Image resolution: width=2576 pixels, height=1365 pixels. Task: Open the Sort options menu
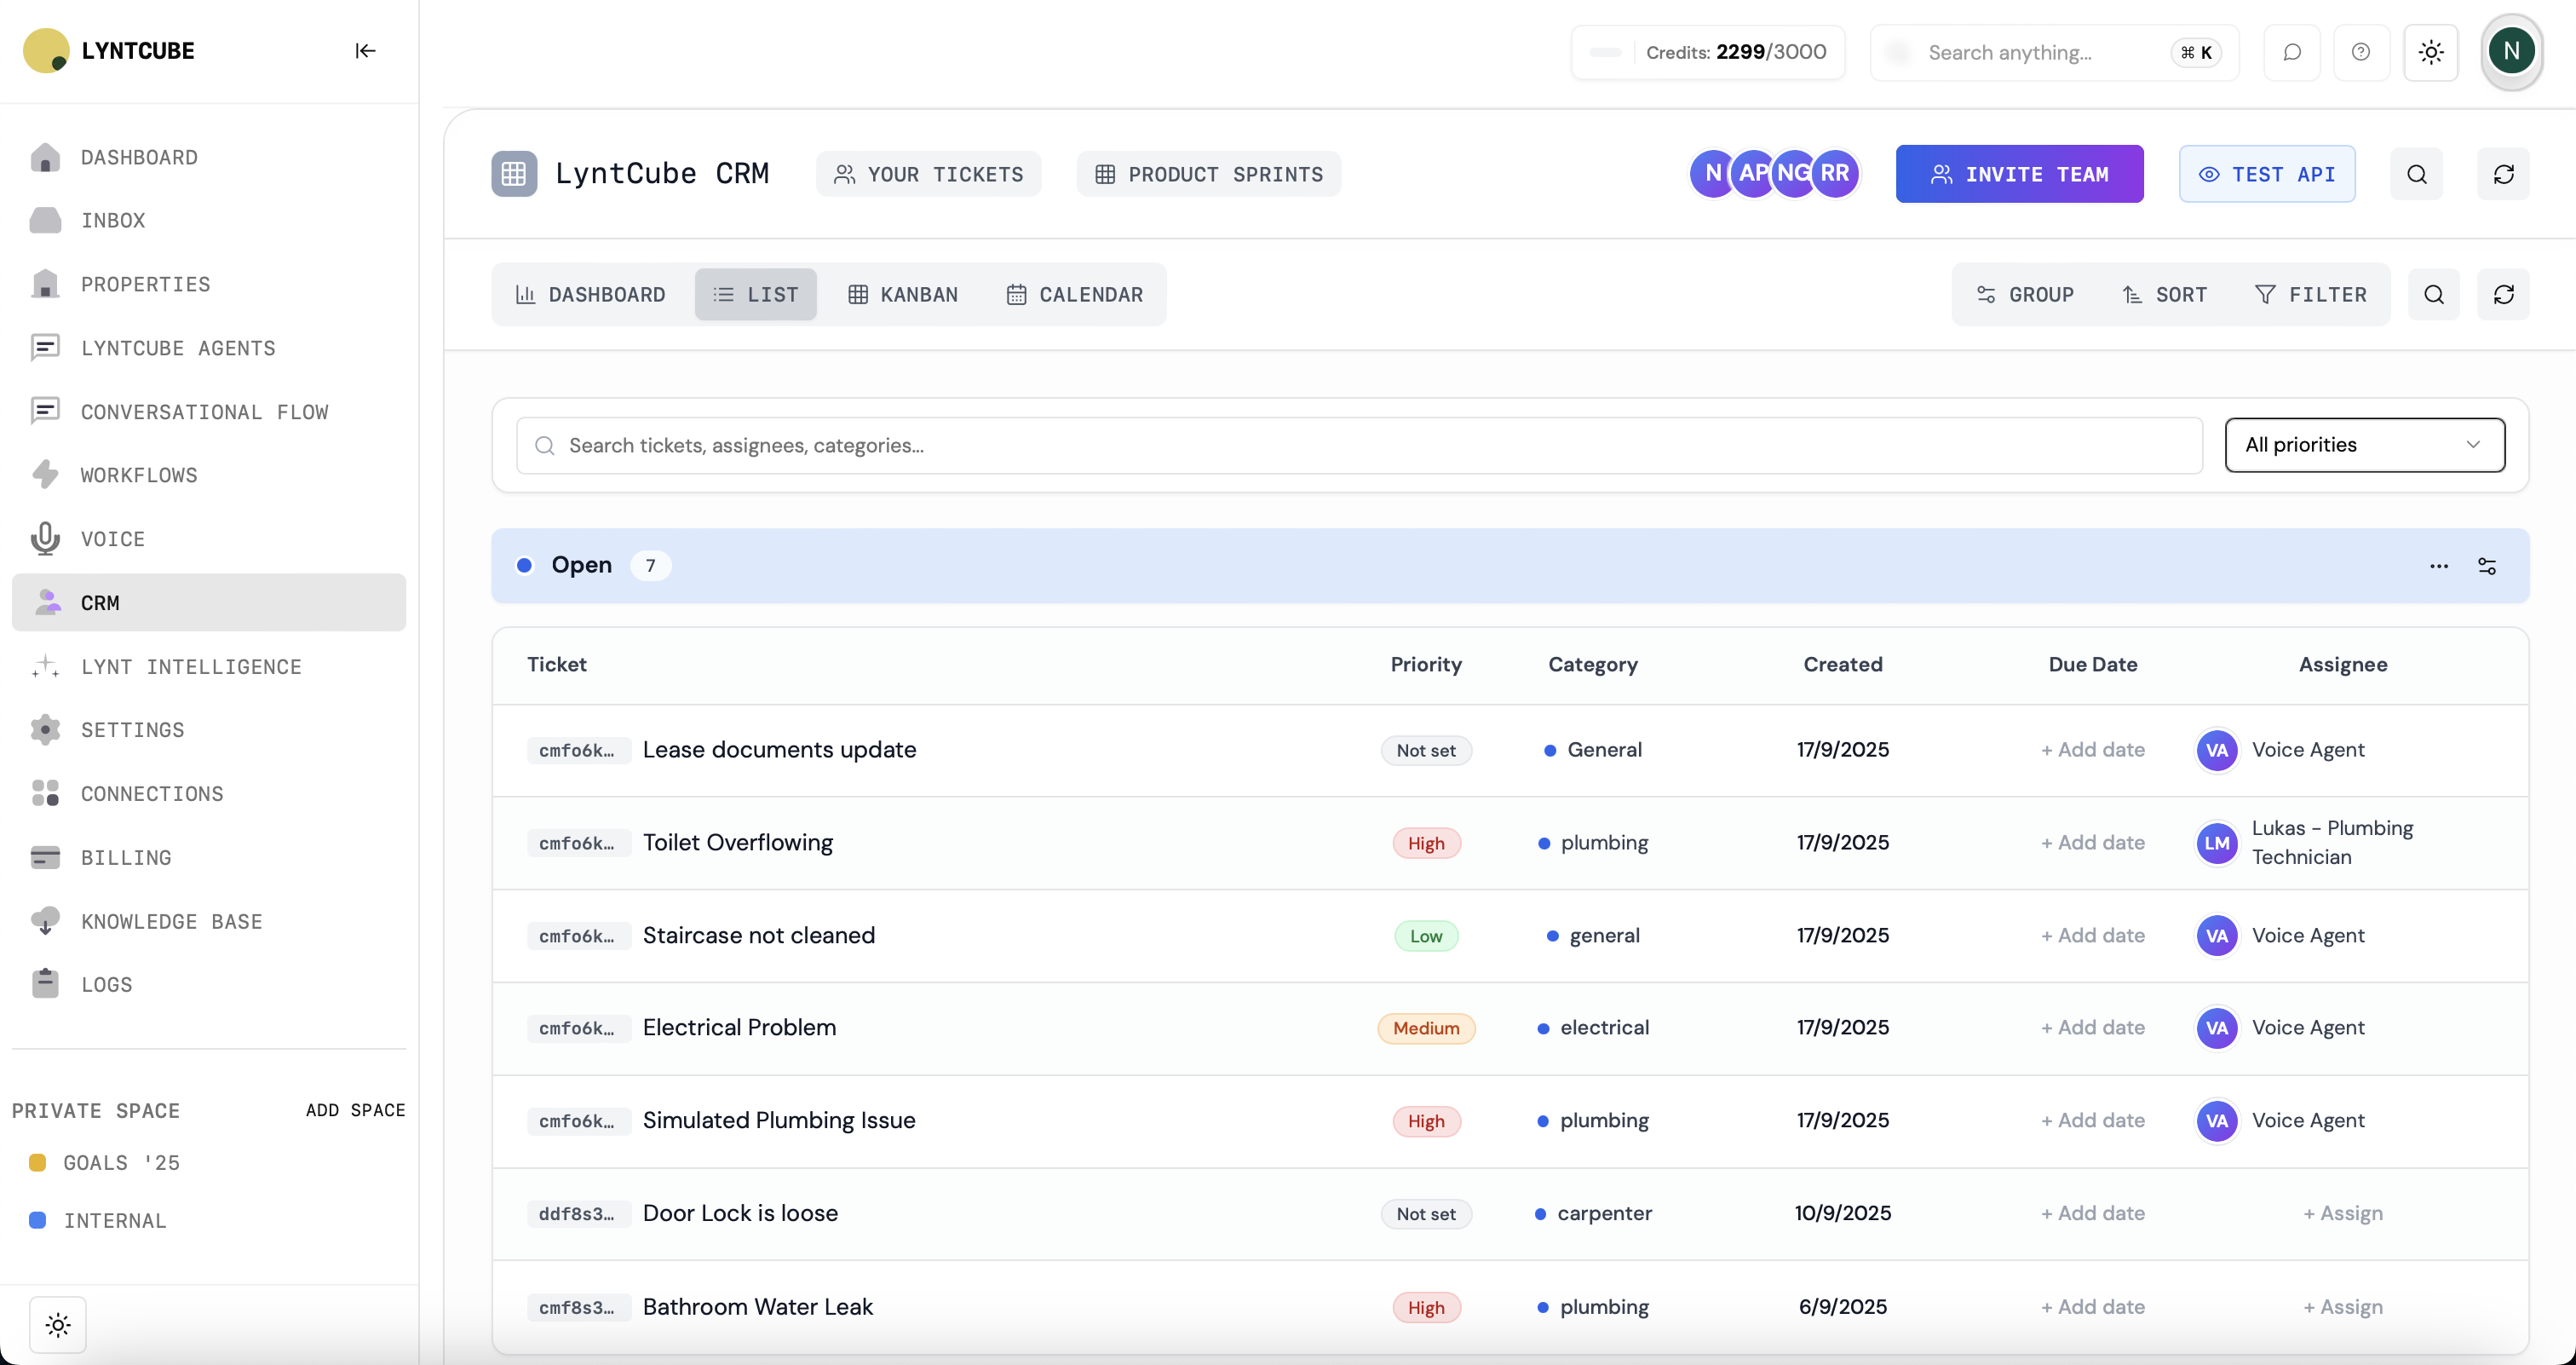point(2164,295)
